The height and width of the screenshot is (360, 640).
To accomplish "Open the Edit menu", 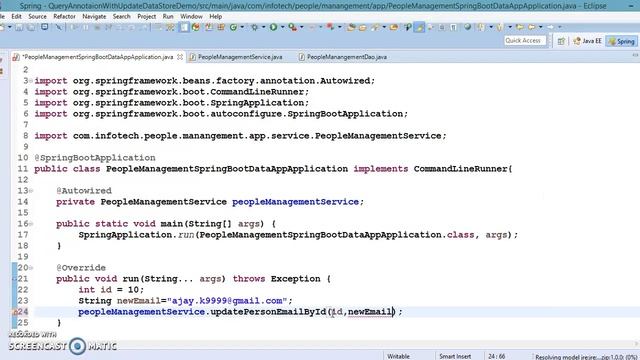I will pos(16,17).
